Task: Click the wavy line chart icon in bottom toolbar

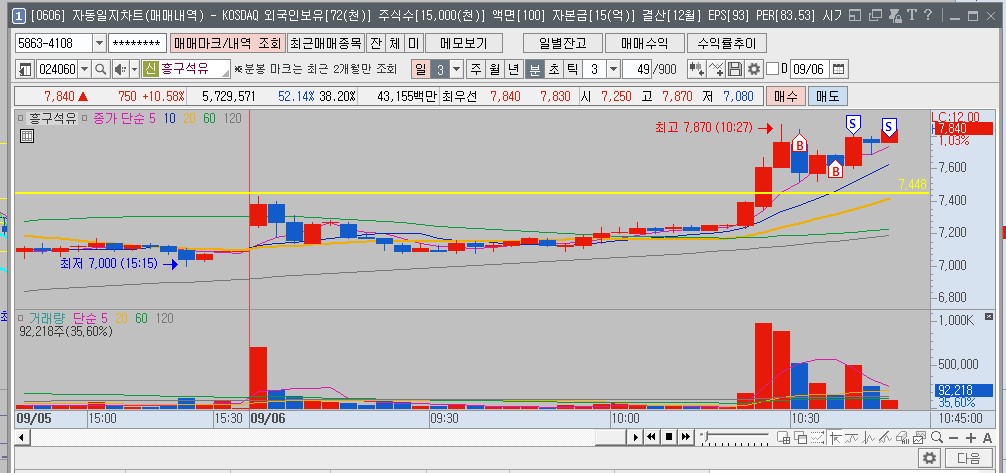Action: pos(851,437)
